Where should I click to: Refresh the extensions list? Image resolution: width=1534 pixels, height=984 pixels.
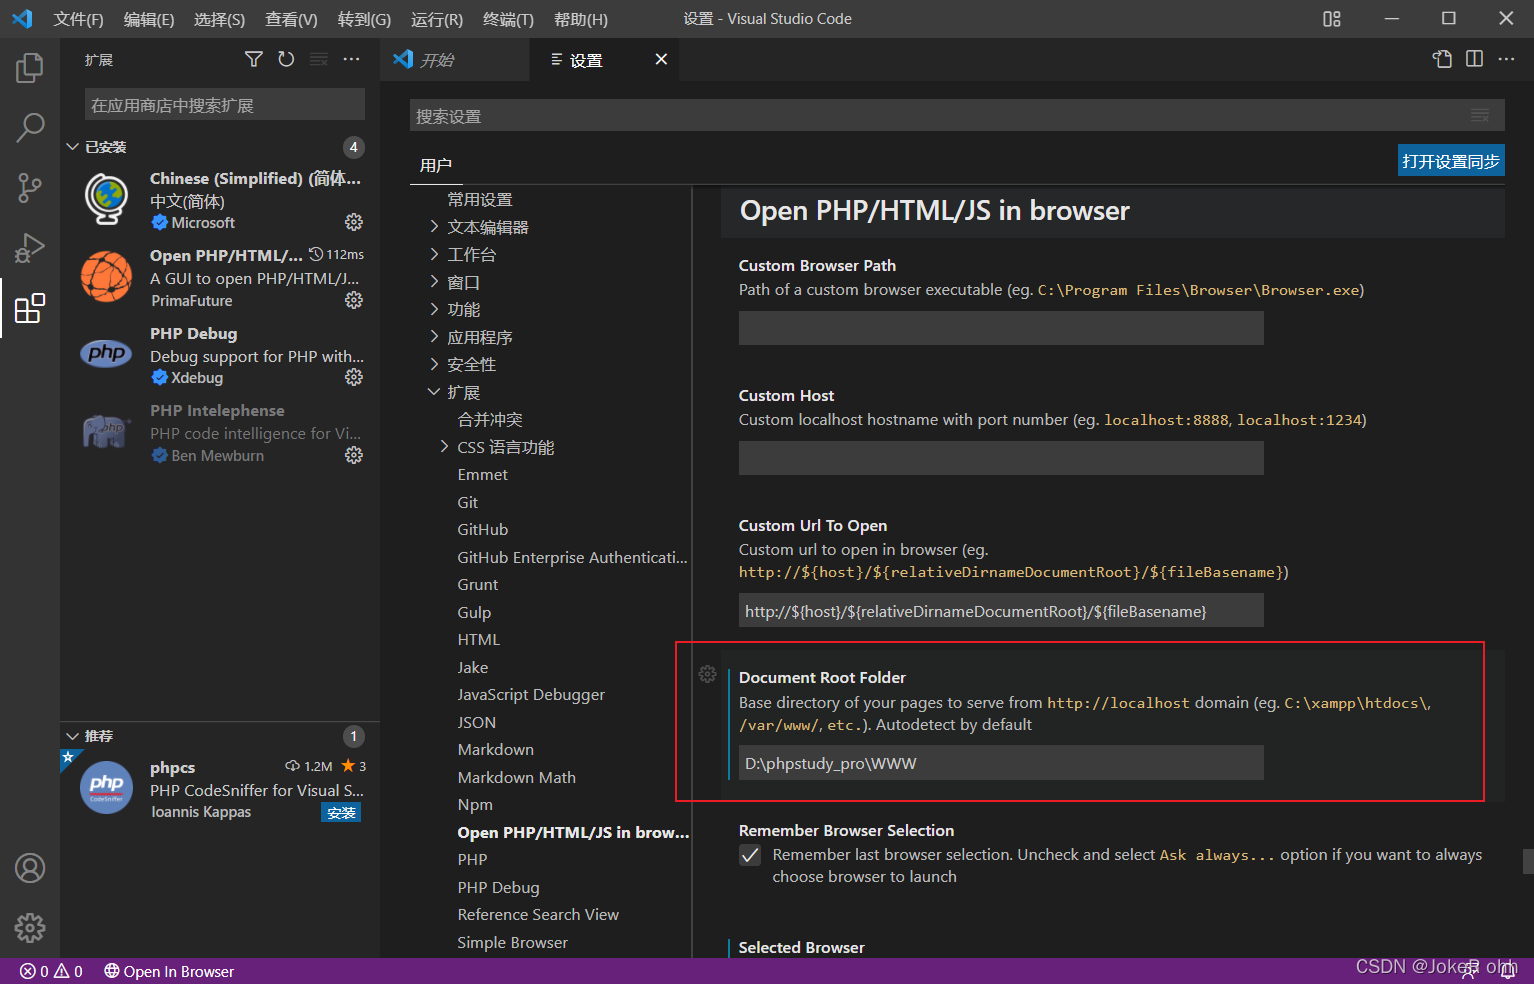point(286,60)
